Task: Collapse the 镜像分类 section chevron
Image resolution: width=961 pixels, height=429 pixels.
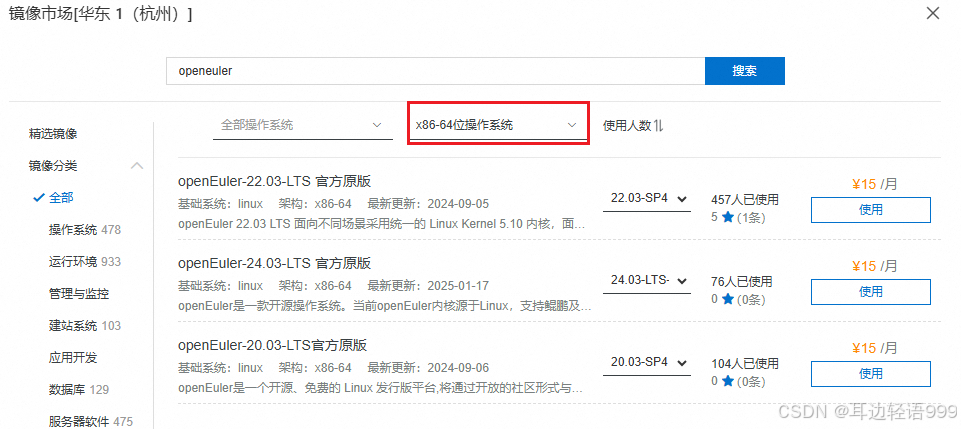Action: pyautogui.click(x=137, y=166)
